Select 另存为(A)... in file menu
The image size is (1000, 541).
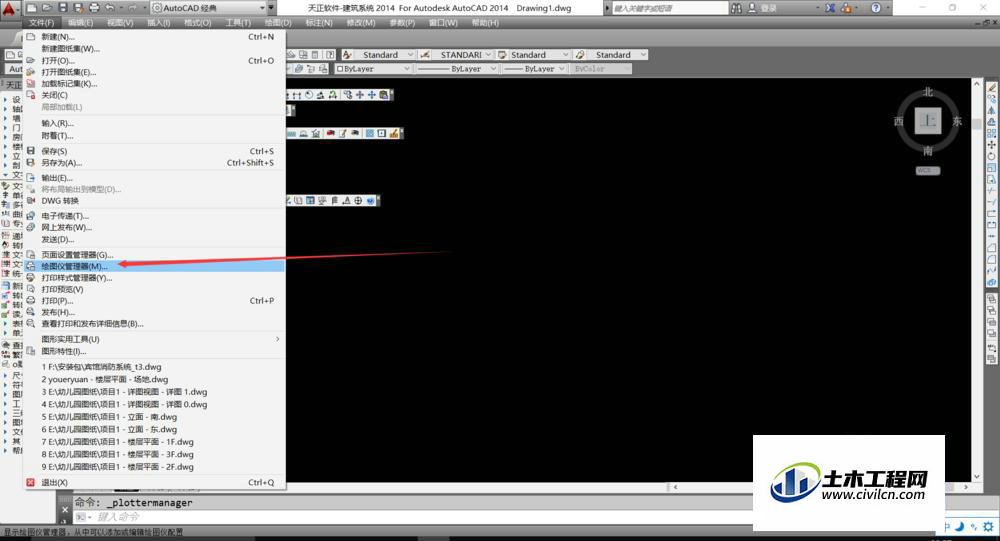pyautogui.click(x=154, y=163)
